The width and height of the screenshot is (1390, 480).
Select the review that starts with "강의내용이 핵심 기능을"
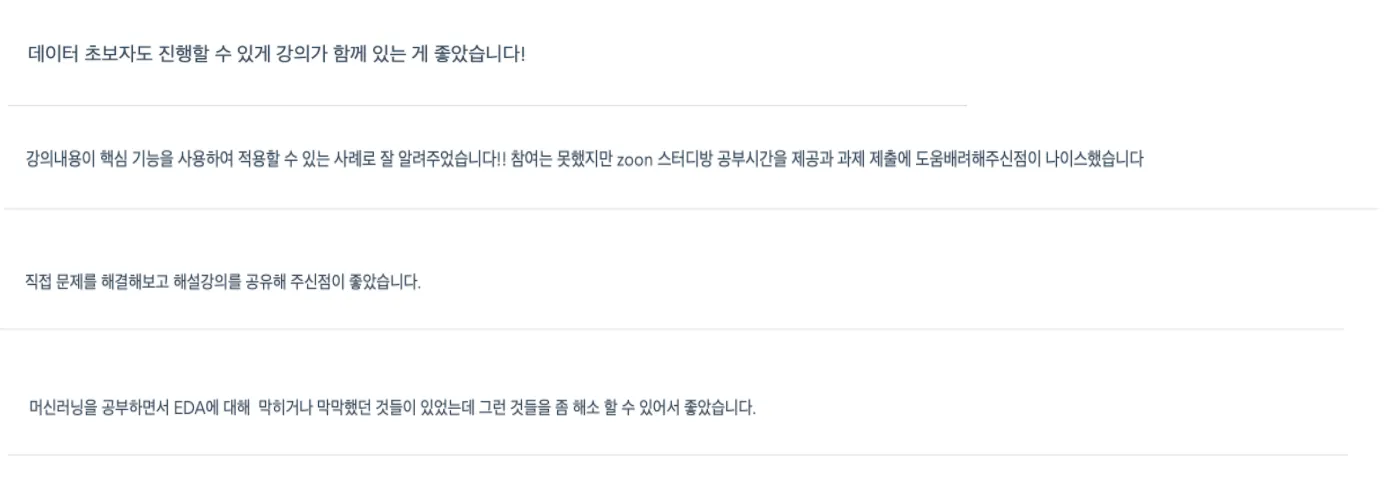(x=583, y=160)
